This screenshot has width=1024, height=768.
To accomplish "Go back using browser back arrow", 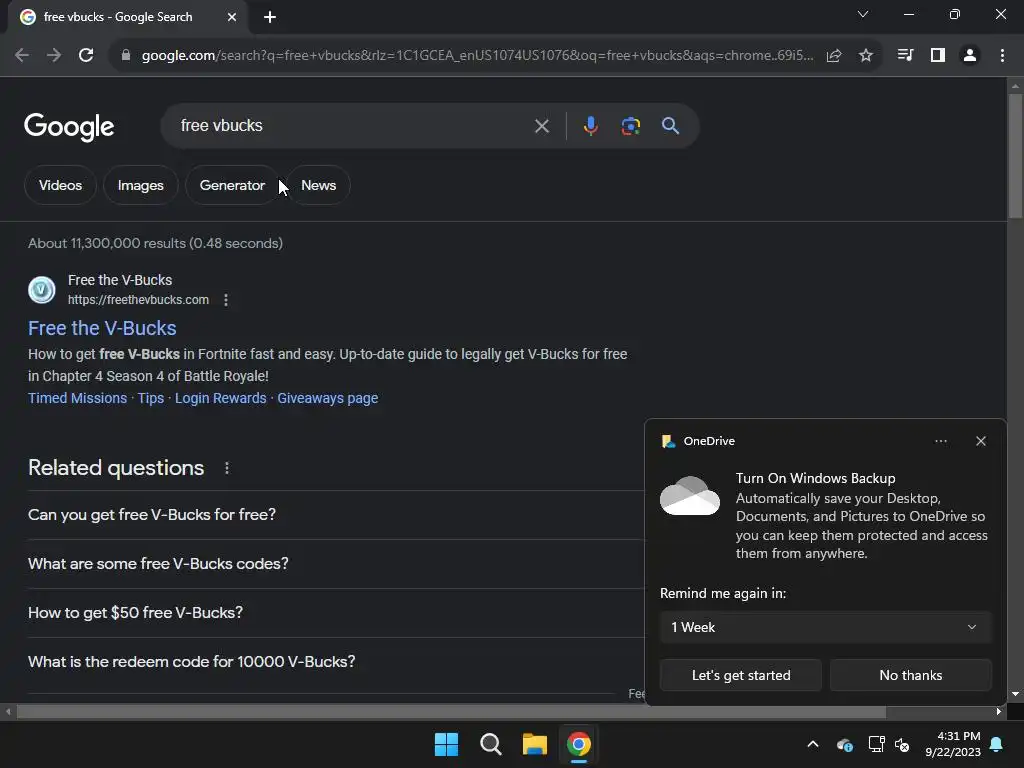I will [x=22, y=56].
